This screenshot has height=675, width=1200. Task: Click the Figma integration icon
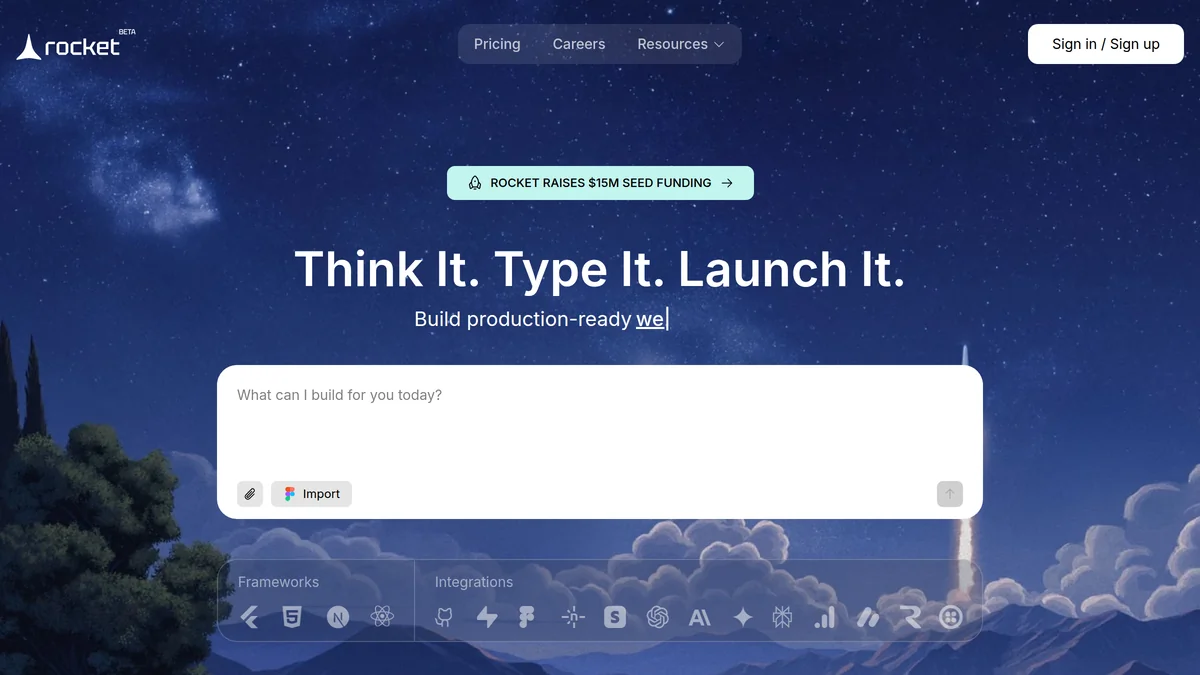(x=527, y=618)
